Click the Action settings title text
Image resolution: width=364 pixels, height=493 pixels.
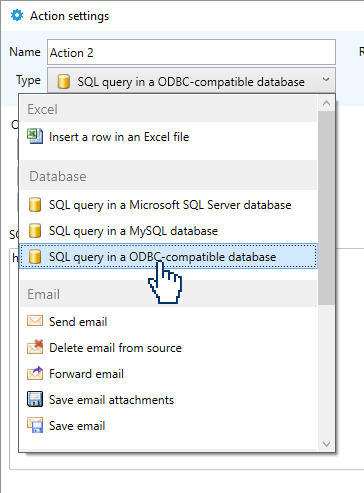[70, 16]
